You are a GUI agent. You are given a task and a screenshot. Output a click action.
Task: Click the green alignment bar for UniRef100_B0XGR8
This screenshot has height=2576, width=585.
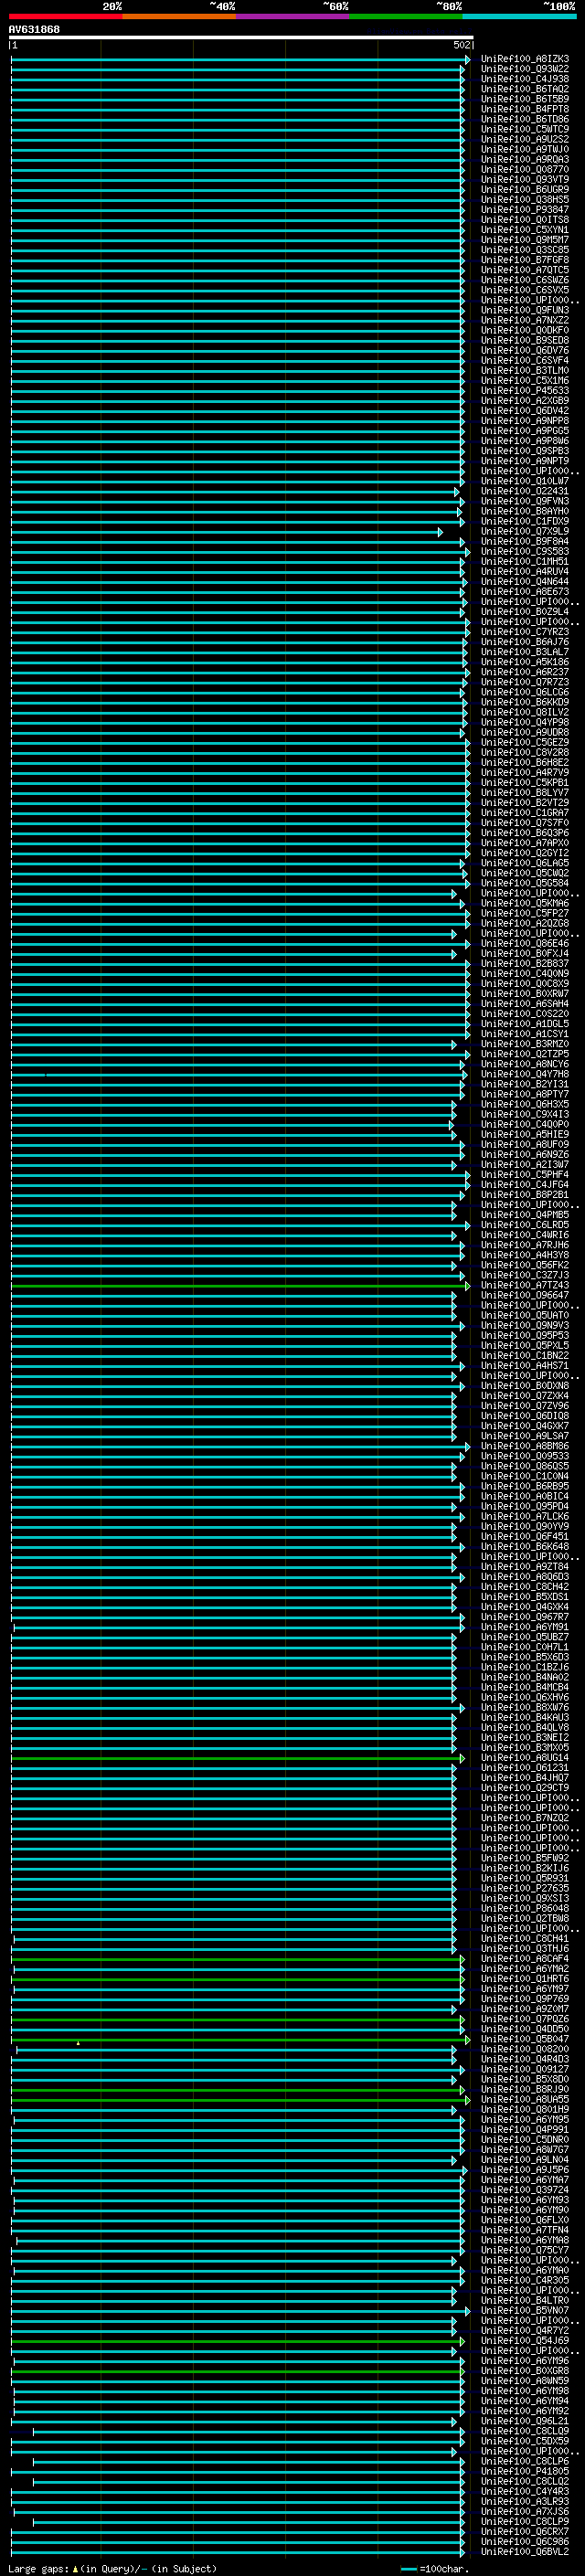click(x=238, y=2371)
